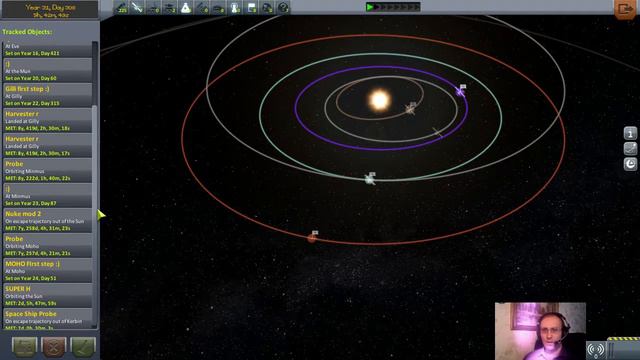The width and height of the screenshot is (640, 360).
Task: Toggle the EVA kerbal filter
Action: point(235,7)
